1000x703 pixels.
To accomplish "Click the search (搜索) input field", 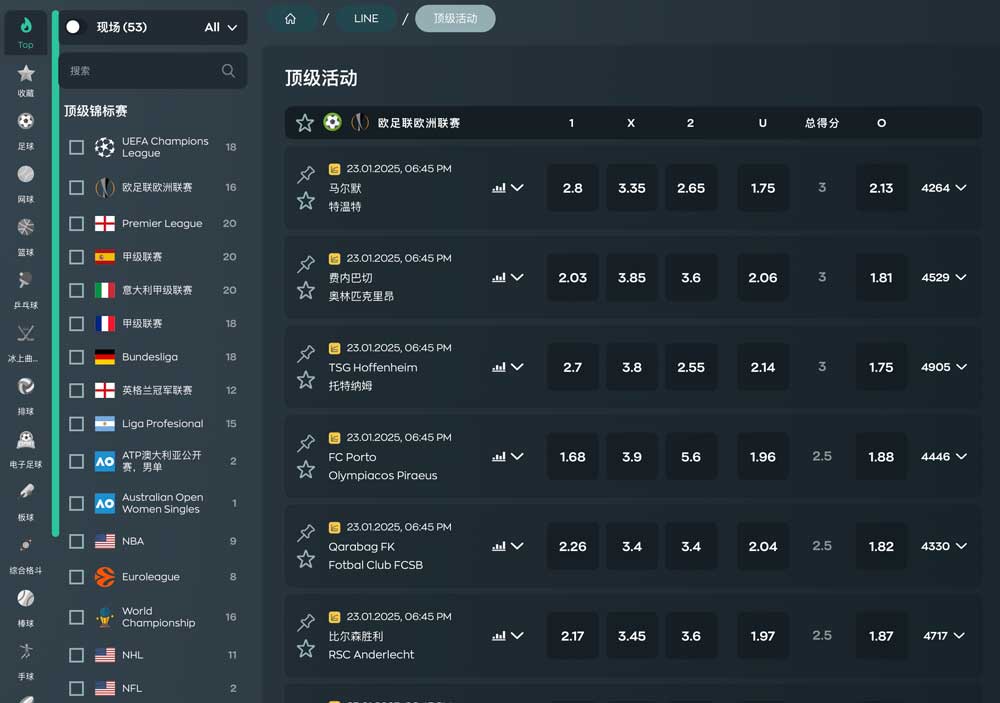I will [140, 71].
